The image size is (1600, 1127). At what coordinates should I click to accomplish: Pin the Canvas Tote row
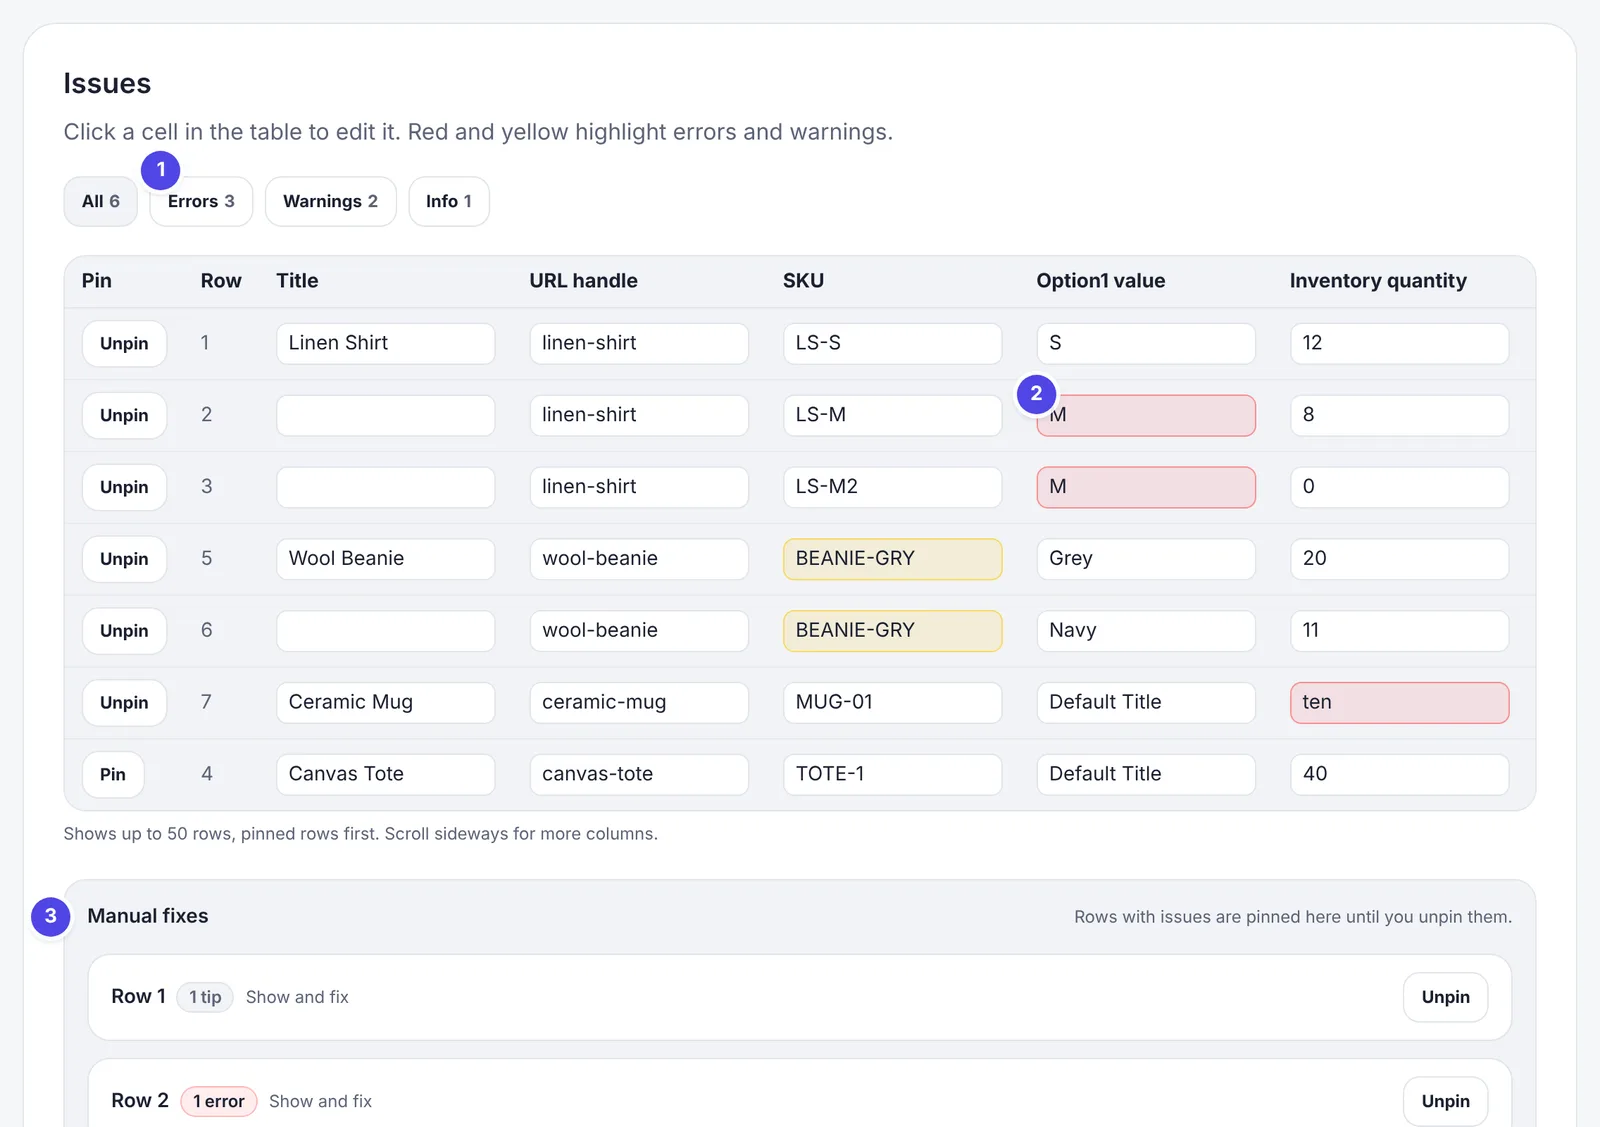click(113, 775)
